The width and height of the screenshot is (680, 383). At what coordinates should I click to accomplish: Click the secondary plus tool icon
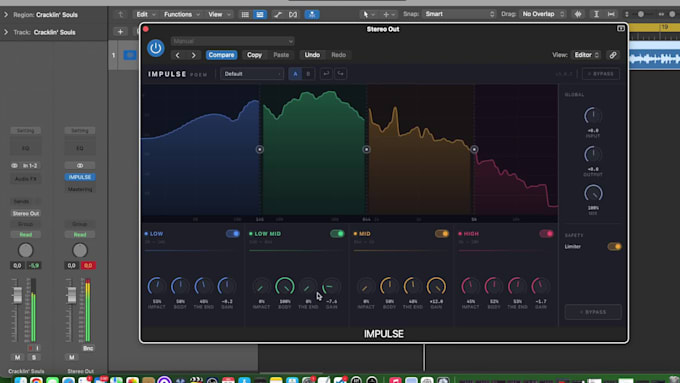tap(386, 14)
